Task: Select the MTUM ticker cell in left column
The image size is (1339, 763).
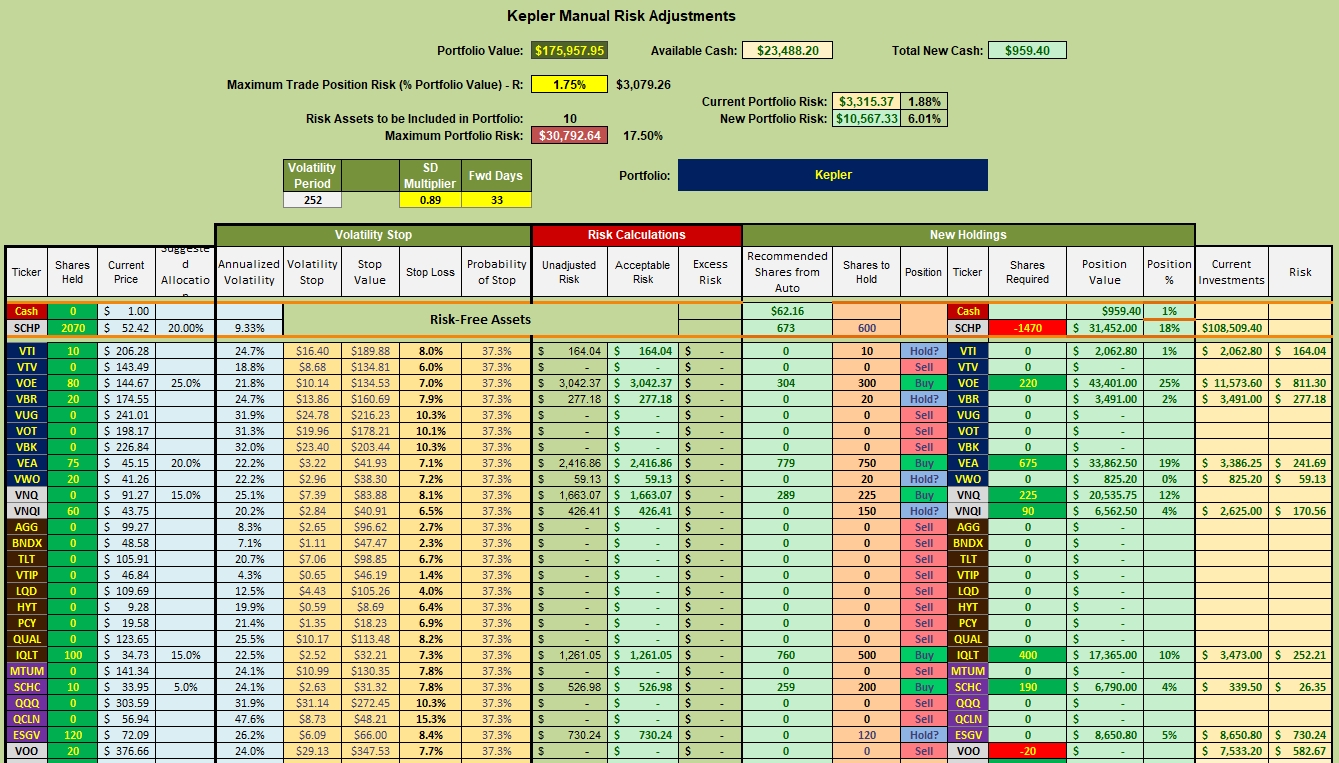Action: [x=26, y=671]
